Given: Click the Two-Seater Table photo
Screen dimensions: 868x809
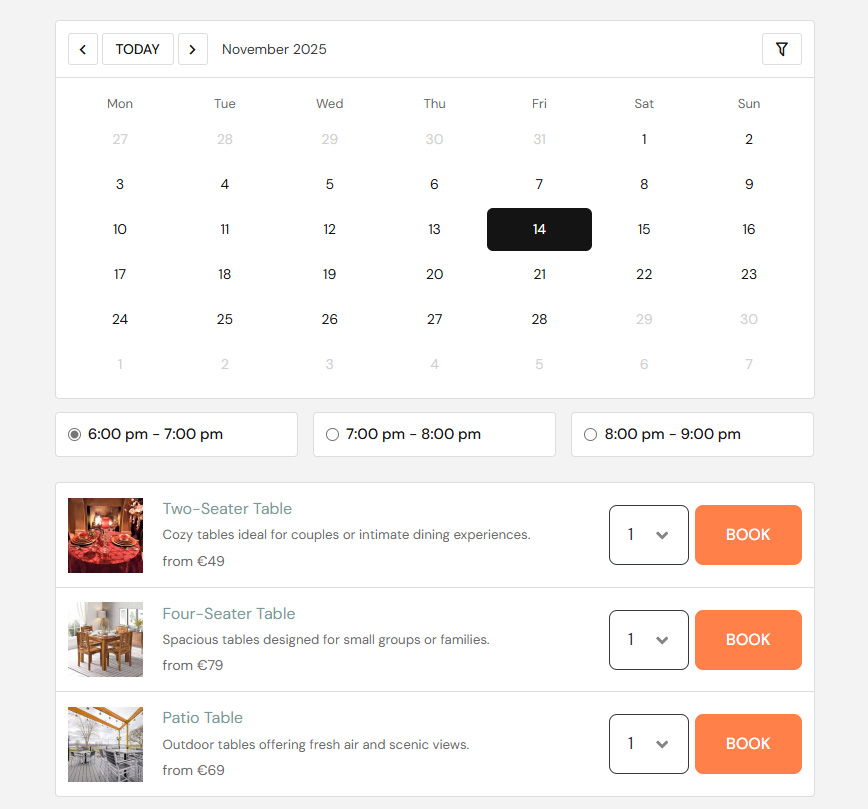Looking at the screenshot, I should (105, 535).
